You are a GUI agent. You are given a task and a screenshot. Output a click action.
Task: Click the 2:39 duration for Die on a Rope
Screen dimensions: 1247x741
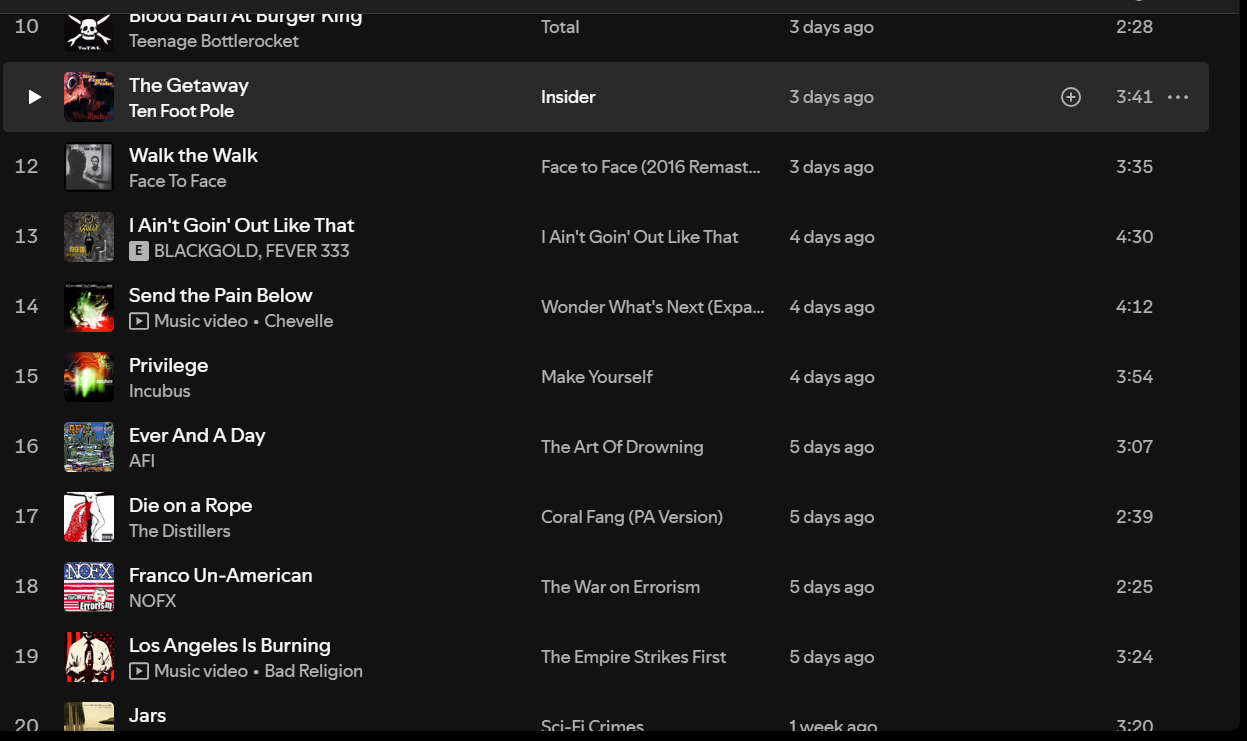point(1134,517)
